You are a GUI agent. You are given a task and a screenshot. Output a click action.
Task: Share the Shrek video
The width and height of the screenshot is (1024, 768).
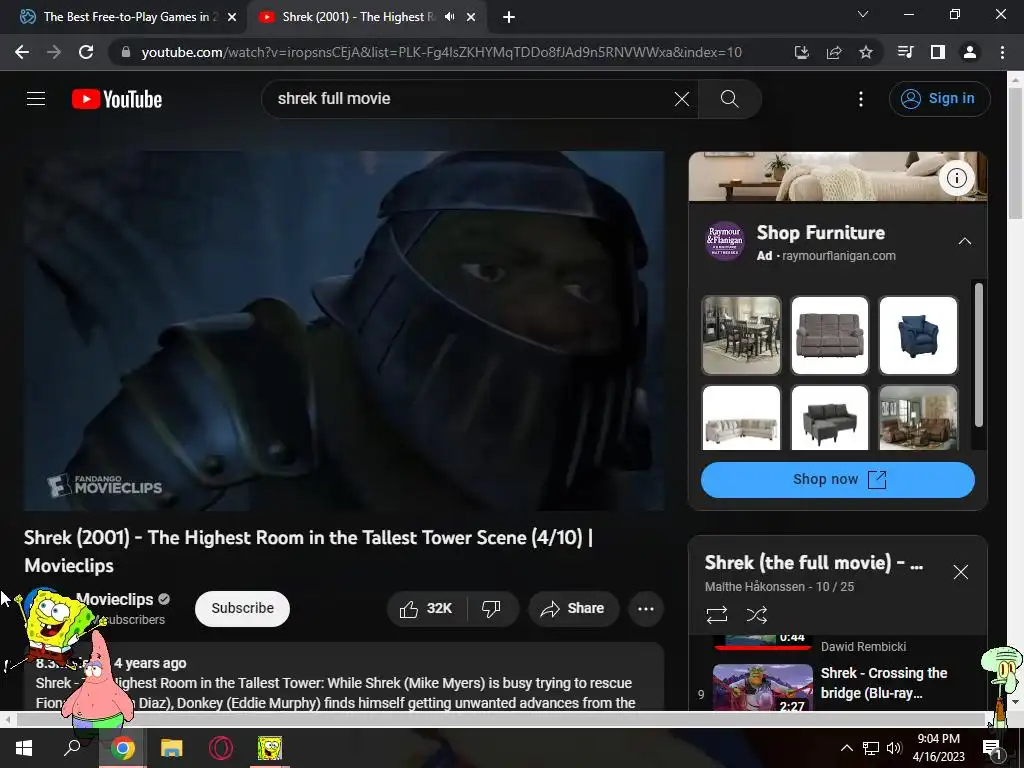[x=572, y=609]
